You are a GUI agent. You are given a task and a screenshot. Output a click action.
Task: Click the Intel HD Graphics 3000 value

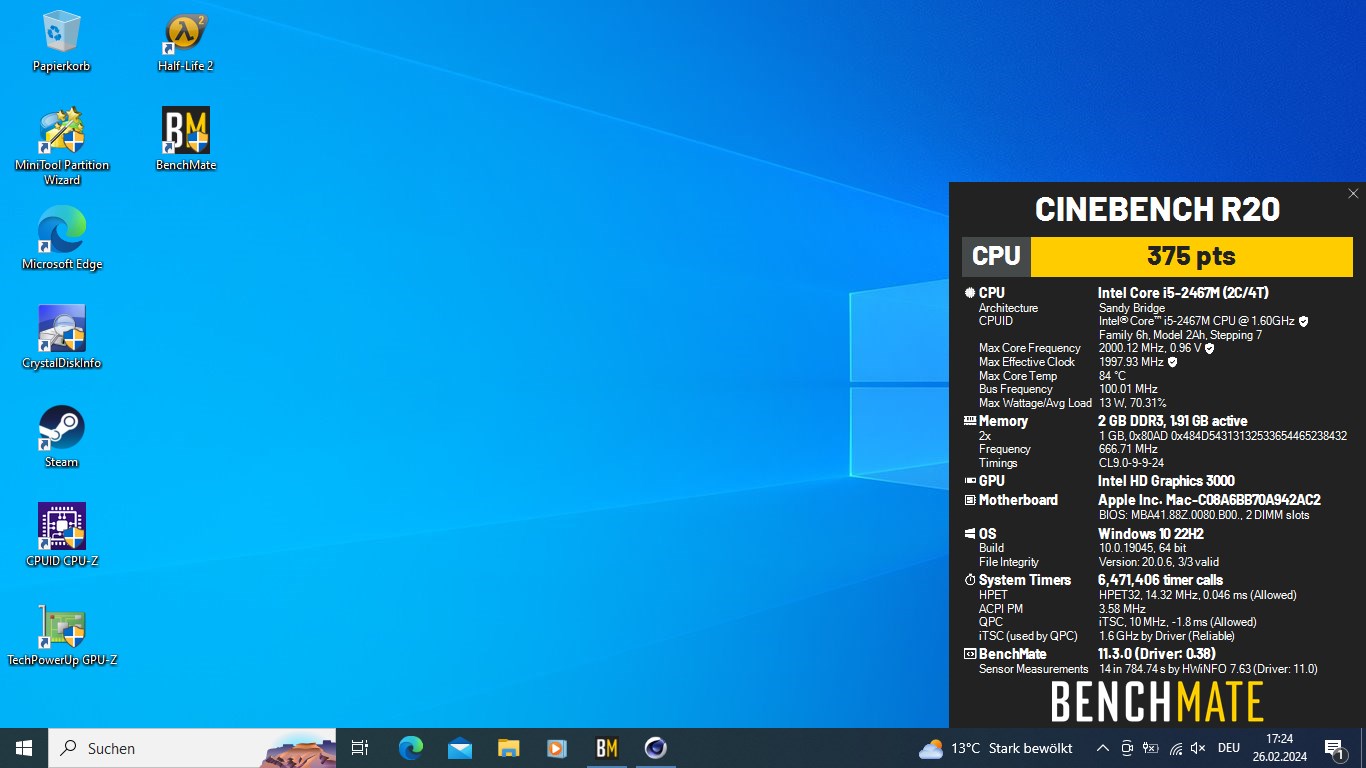1166,481
